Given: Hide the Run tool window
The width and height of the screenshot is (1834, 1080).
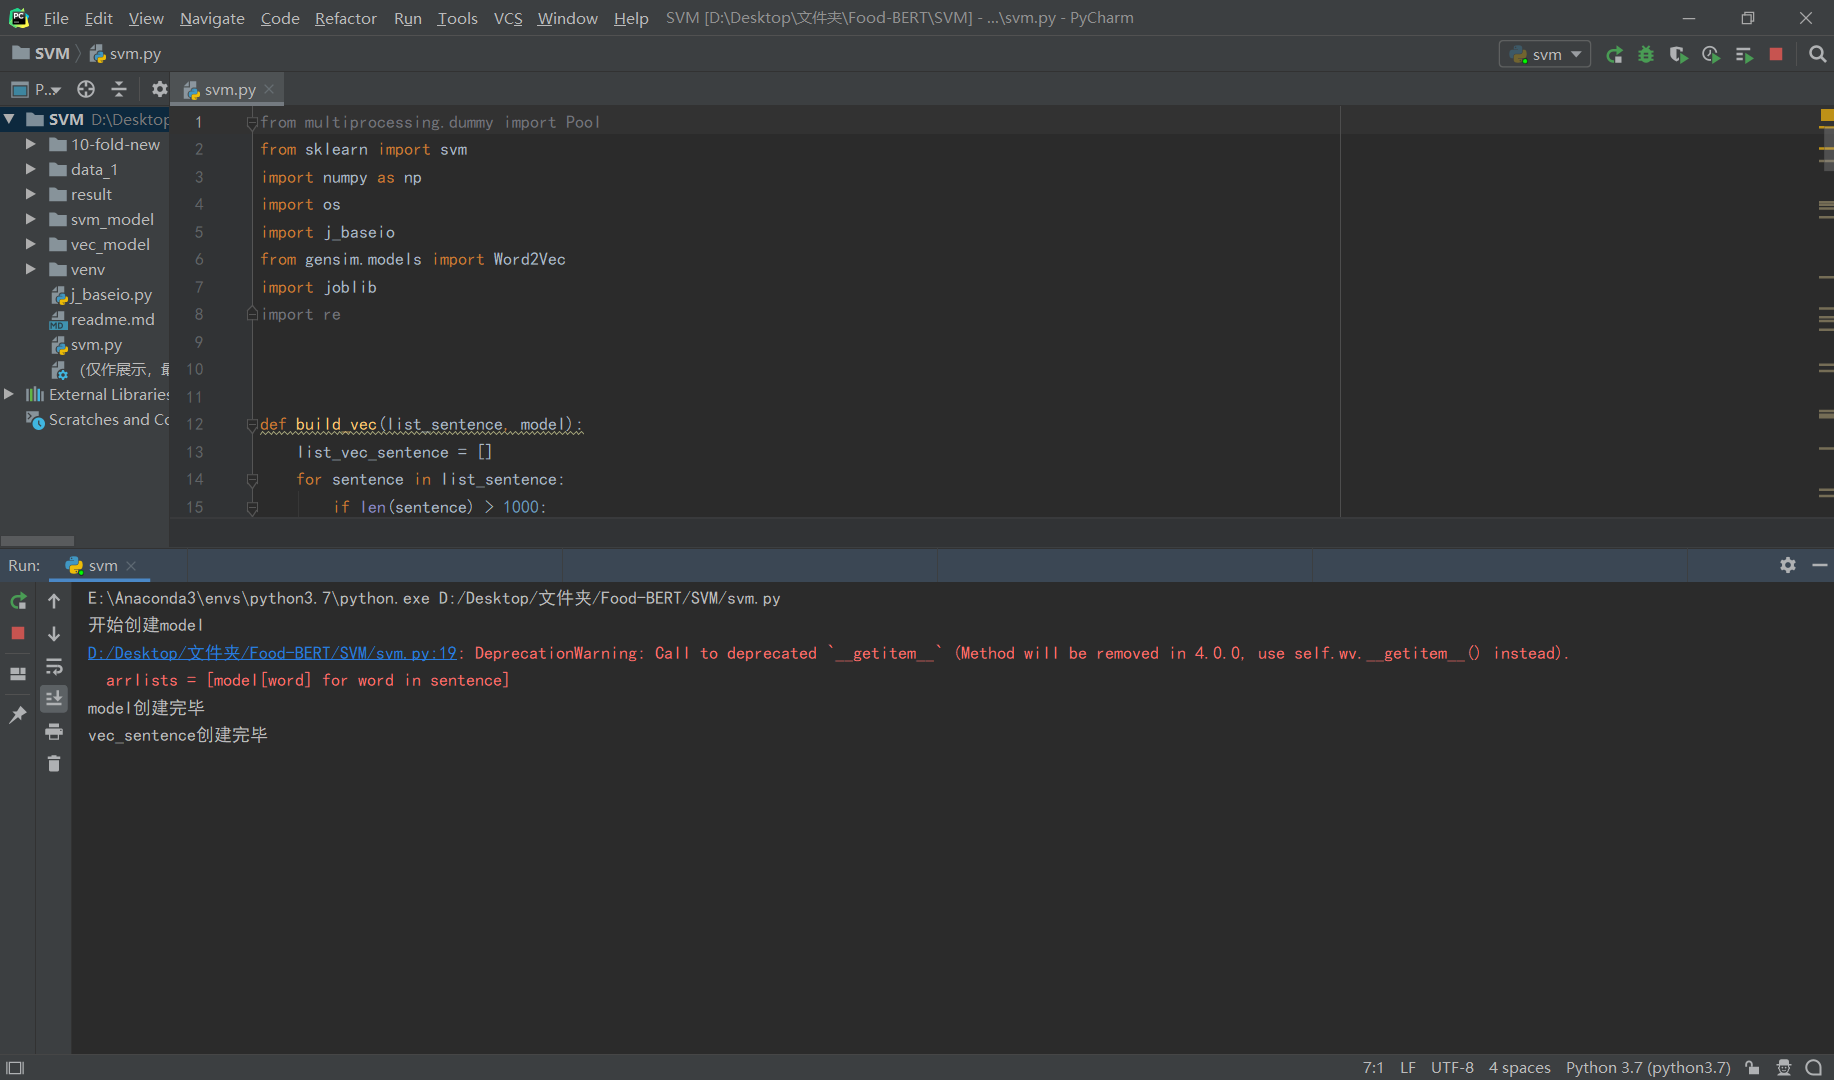Looking at the screenshot, I should [x=1820, y=565].
